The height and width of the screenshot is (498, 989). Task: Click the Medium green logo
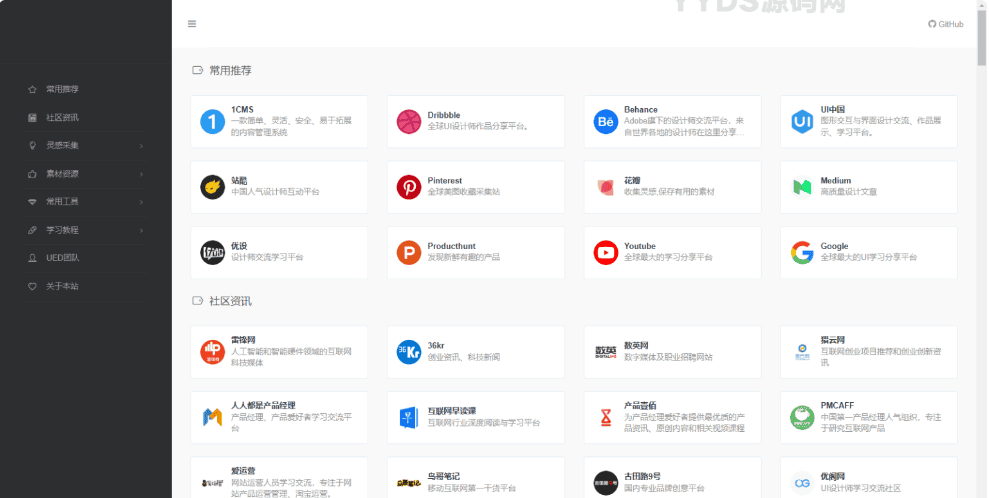coord(802,187)
